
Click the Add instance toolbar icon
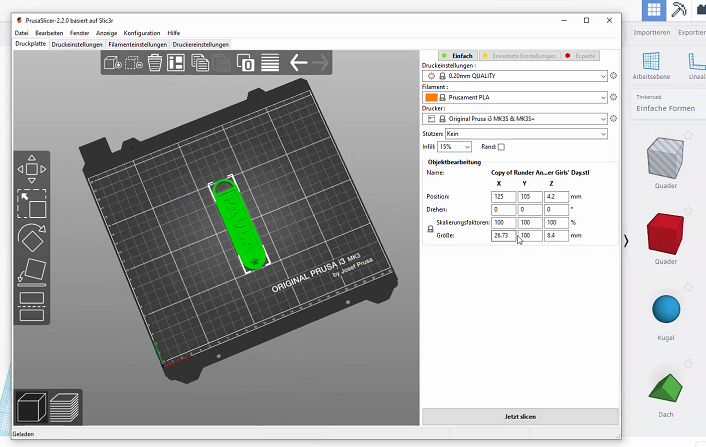tap(246, 63)
